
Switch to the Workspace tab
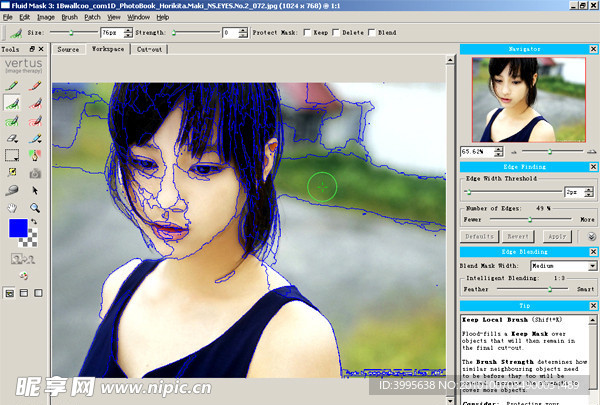[108, 49]
